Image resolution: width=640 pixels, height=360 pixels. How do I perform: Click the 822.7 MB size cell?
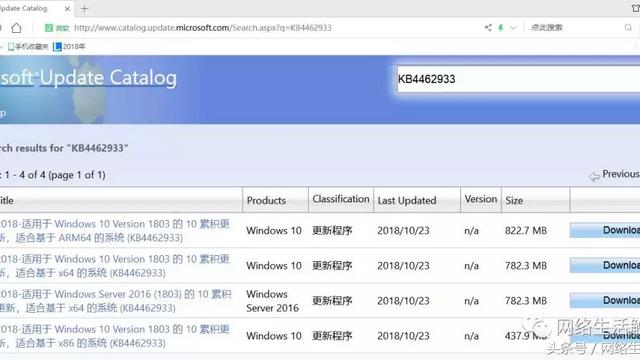[526, 231]
